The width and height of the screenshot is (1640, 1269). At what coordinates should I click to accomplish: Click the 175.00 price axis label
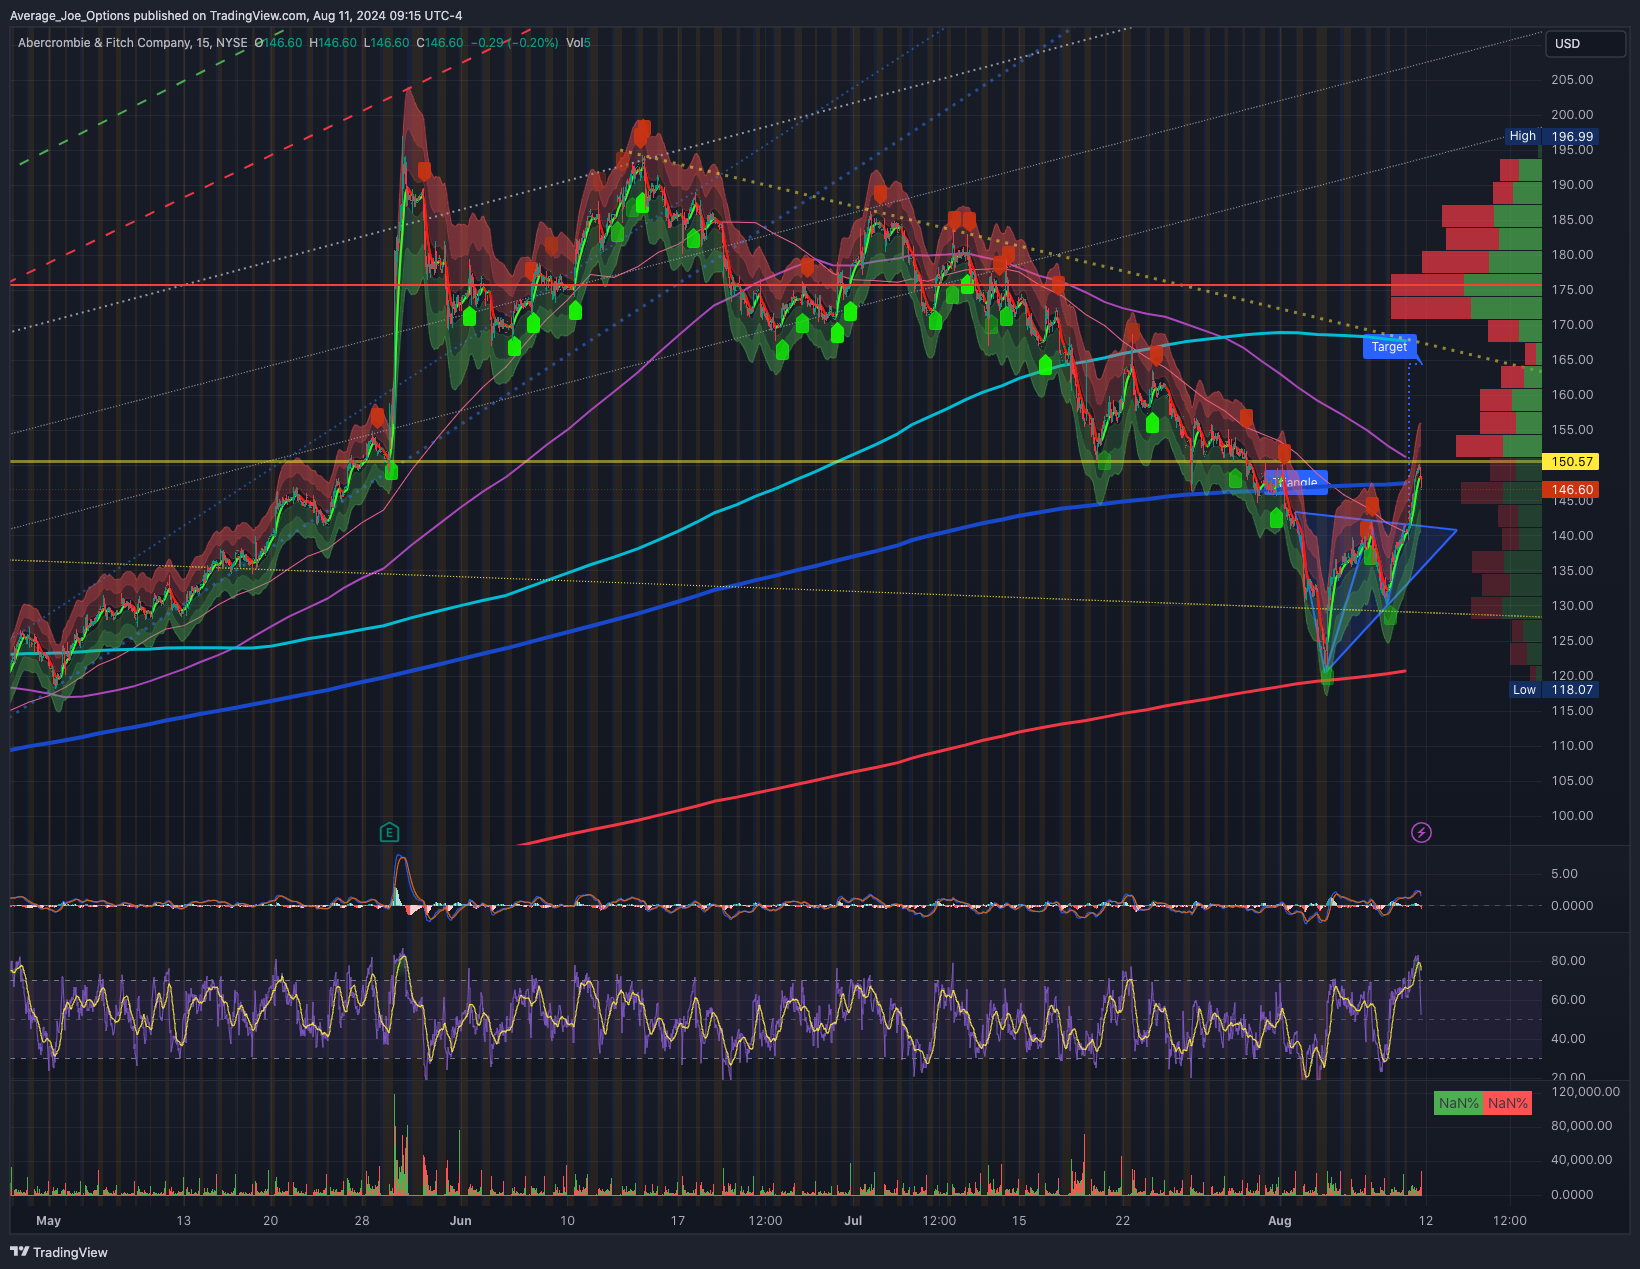click(x=1572, y=290)
